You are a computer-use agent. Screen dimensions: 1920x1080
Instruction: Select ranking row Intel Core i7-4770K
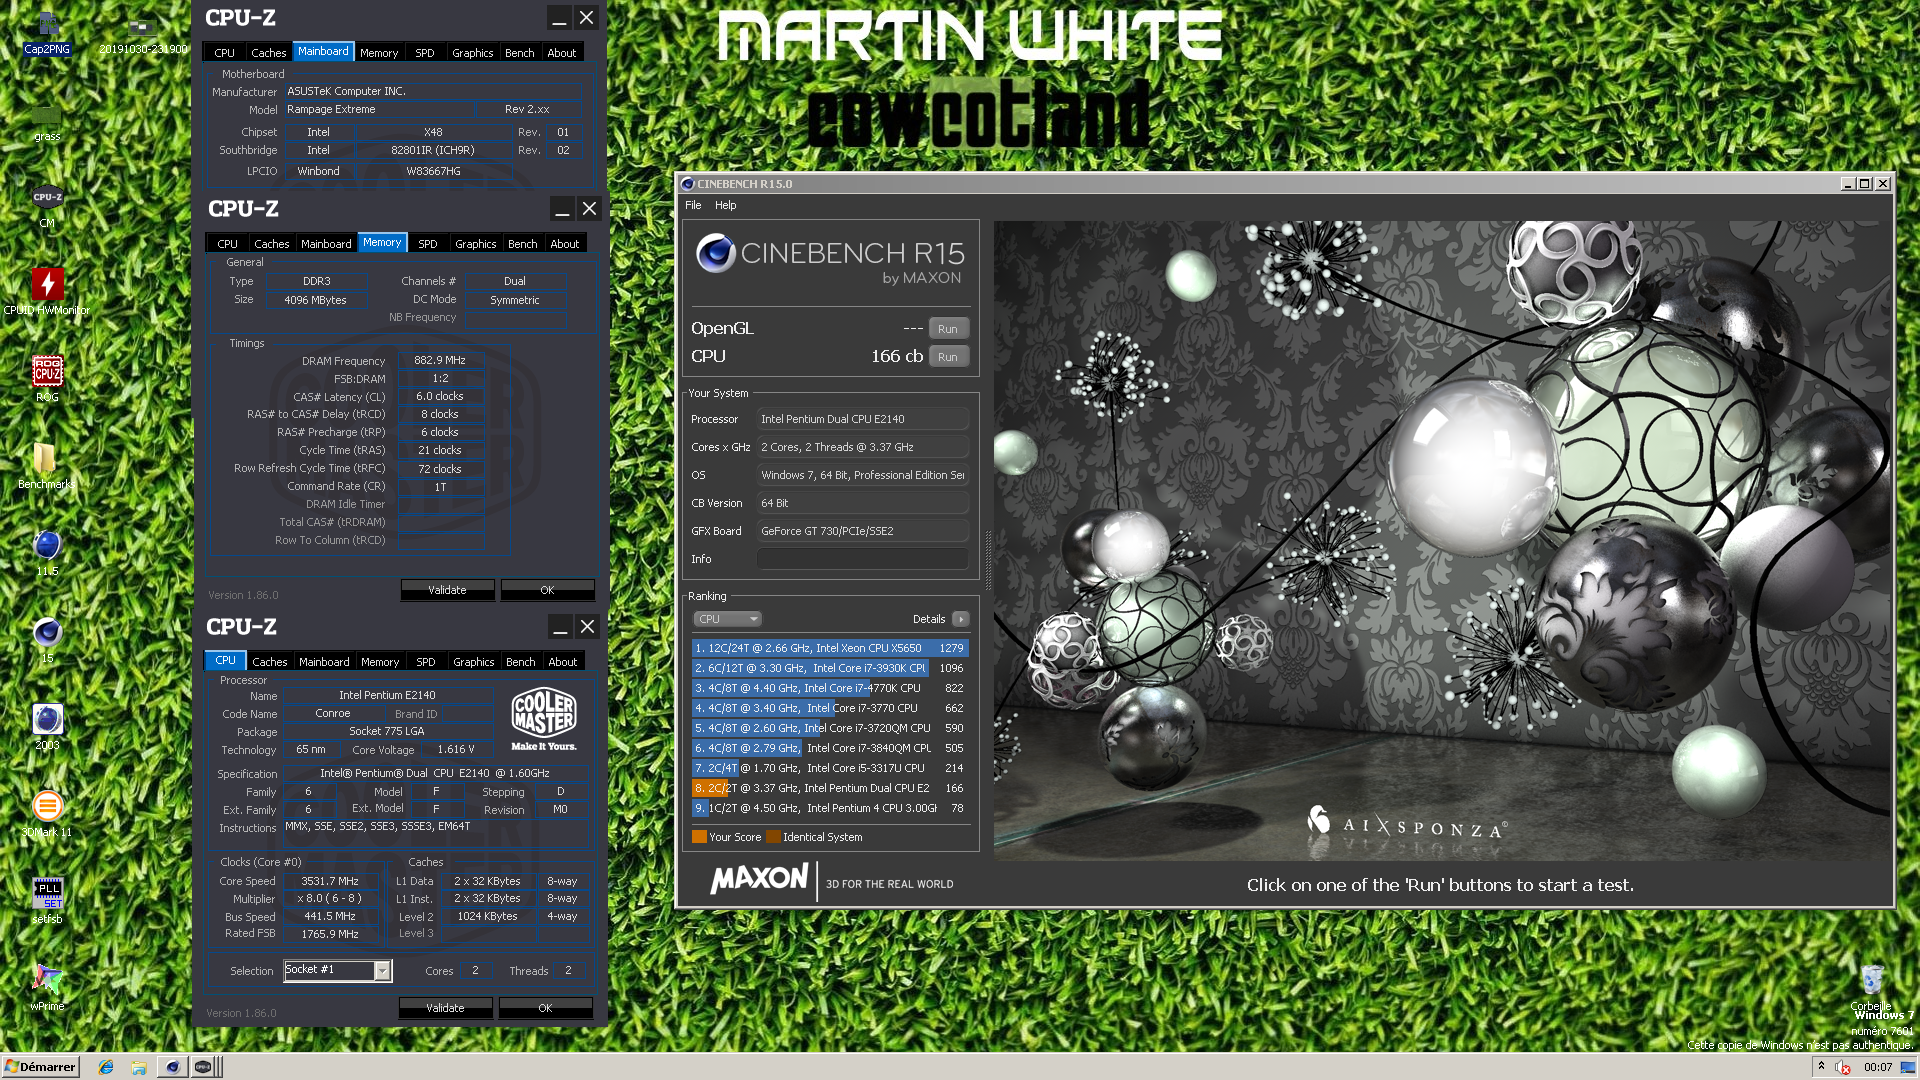830,688
